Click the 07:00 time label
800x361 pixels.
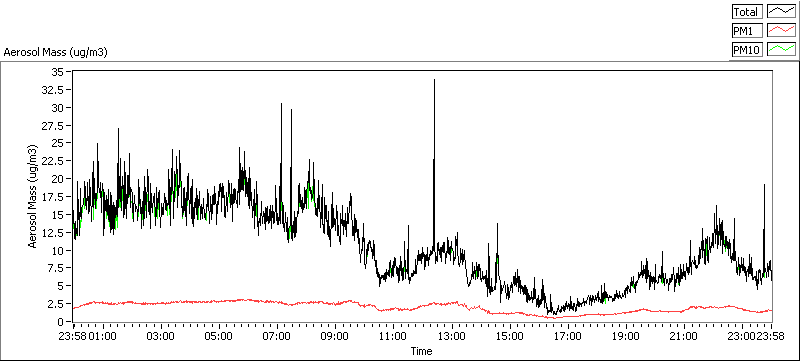coord(277,336)
